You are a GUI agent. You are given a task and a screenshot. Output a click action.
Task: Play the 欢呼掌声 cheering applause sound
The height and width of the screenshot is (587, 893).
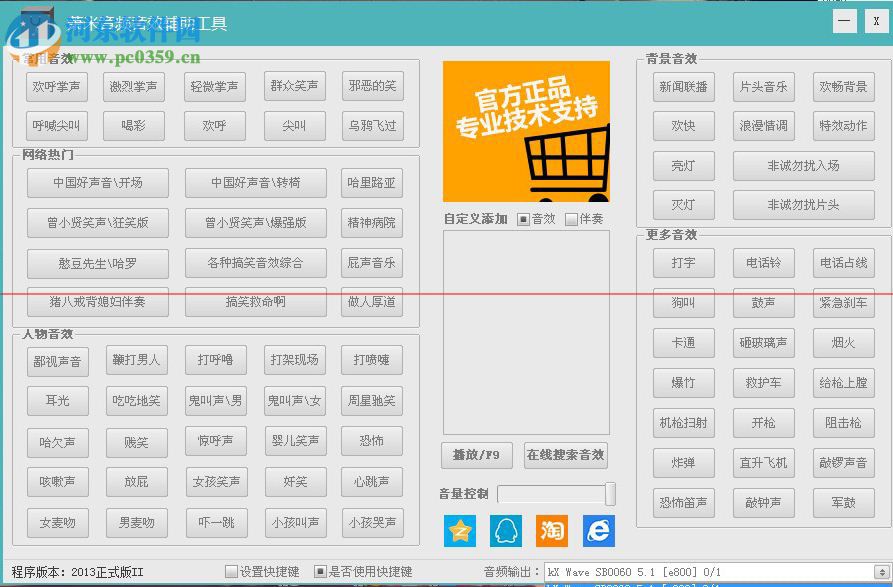pos(55,86)
